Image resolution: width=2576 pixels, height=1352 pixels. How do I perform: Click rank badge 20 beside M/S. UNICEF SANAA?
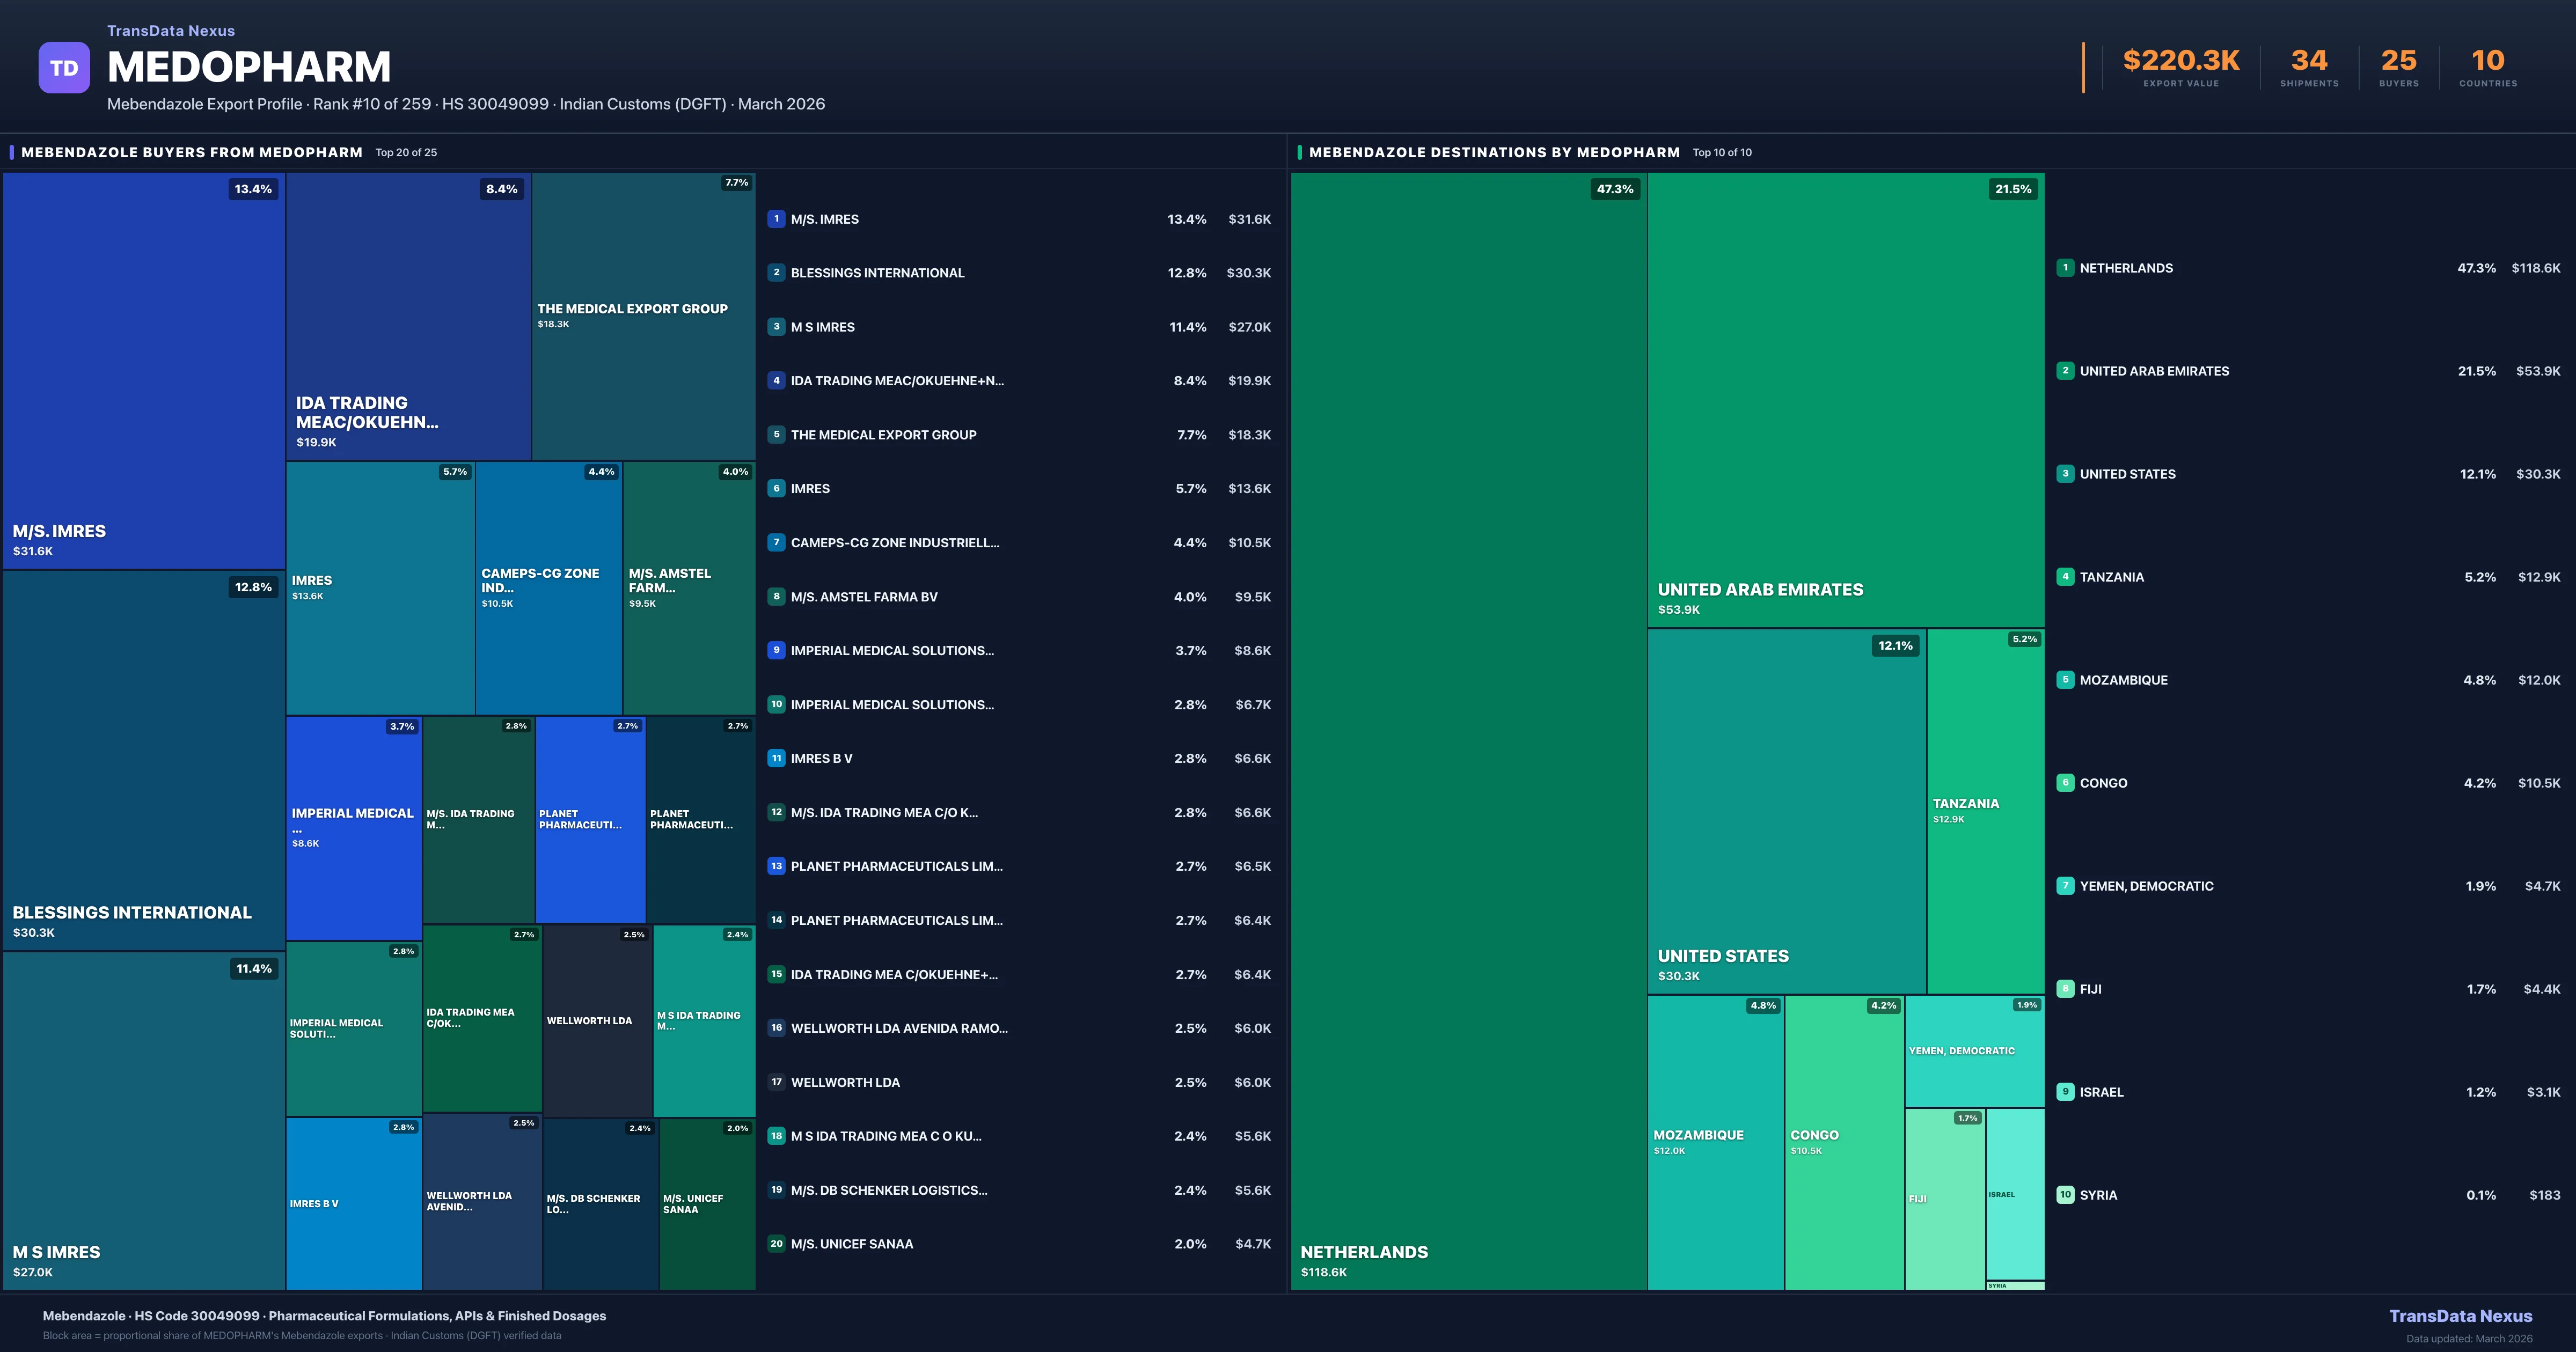[776, 1244]
